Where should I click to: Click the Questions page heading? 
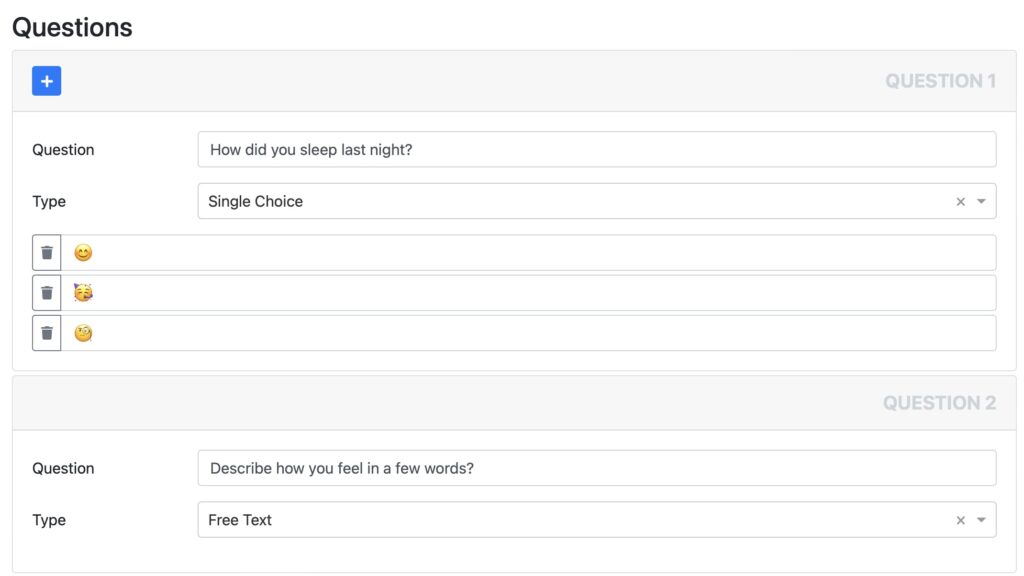(x=72, y=27)
